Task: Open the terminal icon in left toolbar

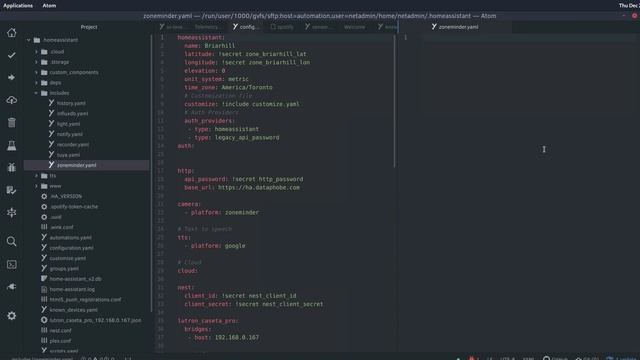Action: pos(11,264)
